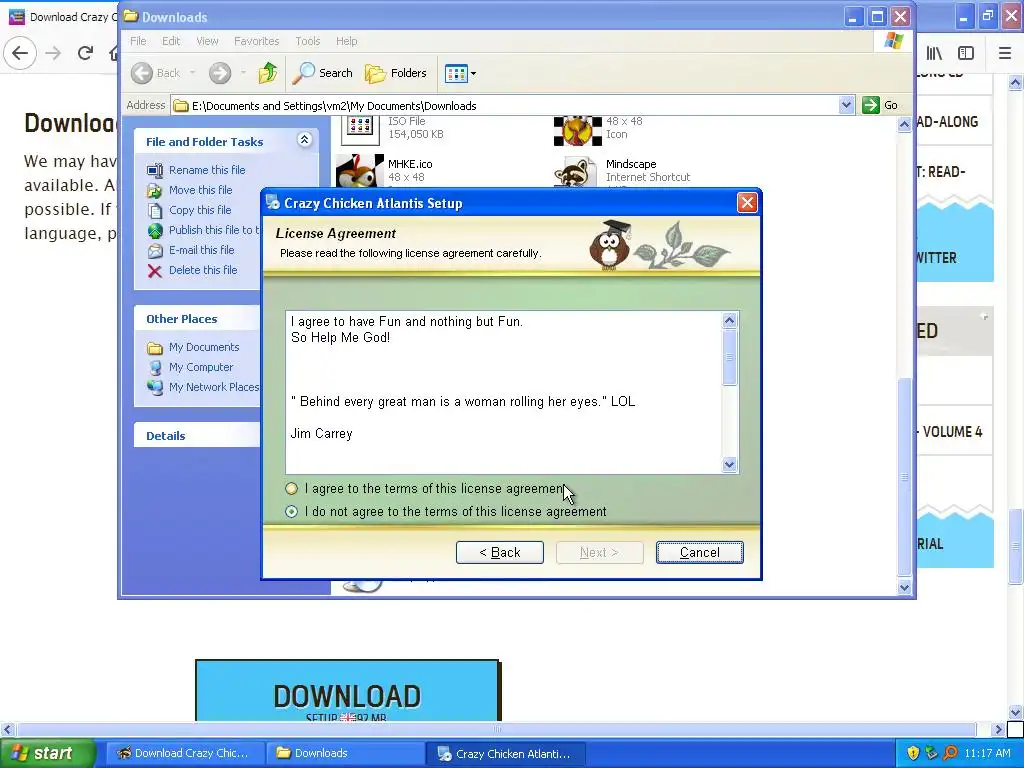1024x768 pixels.
Task: Switch to Crazy Chicken Atlanti... taskbar item
Action: coord(505,754)
